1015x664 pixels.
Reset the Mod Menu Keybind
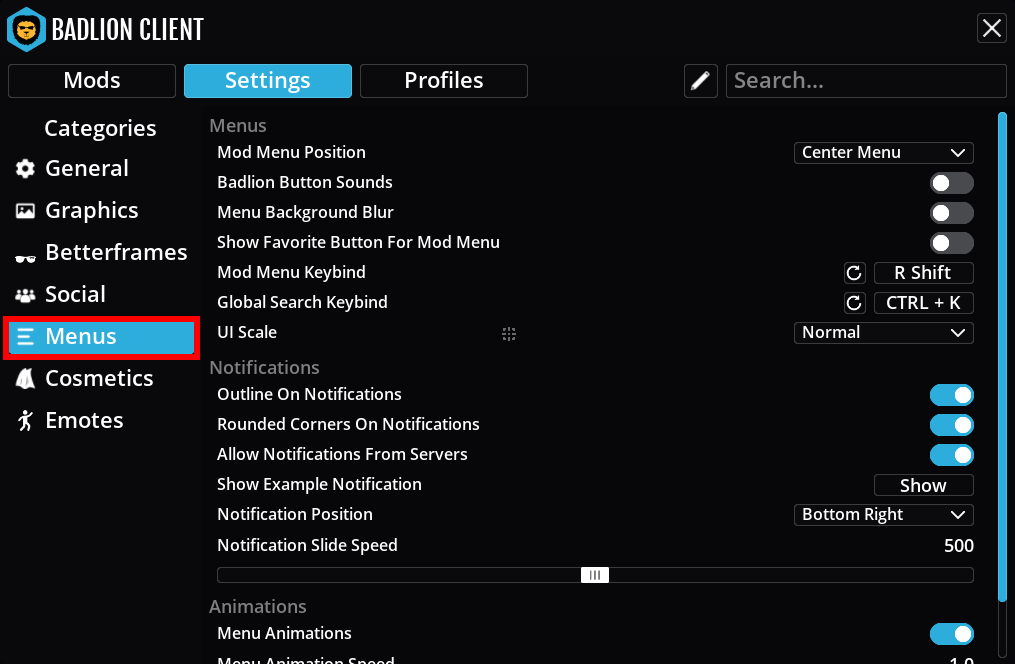click(855, 272)
